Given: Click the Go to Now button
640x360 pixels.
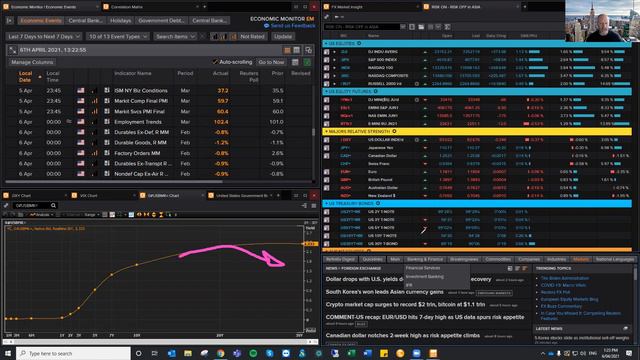Looking at the screenshot, I should click(271, 62).
